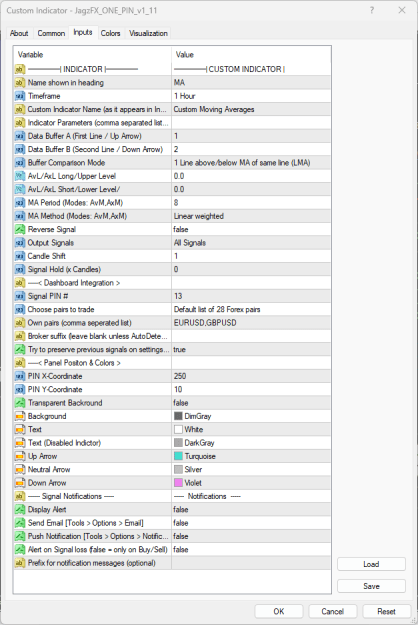Click the double icon beside AvL/AxL Long/Upper Level

tap(20, 176)
